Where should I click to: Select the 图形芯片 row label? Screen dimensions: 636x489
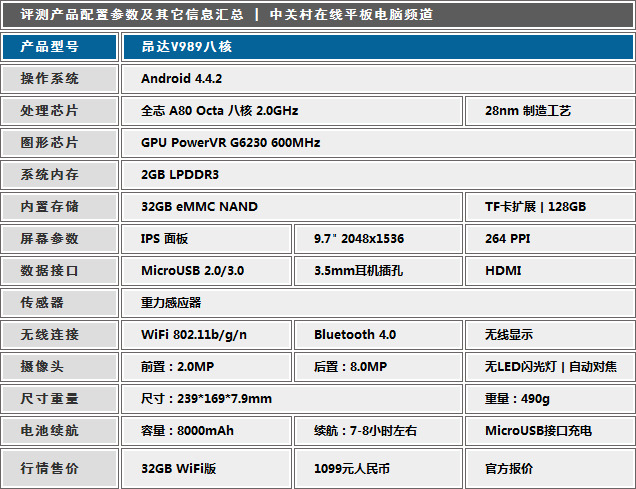click(60, 143)
